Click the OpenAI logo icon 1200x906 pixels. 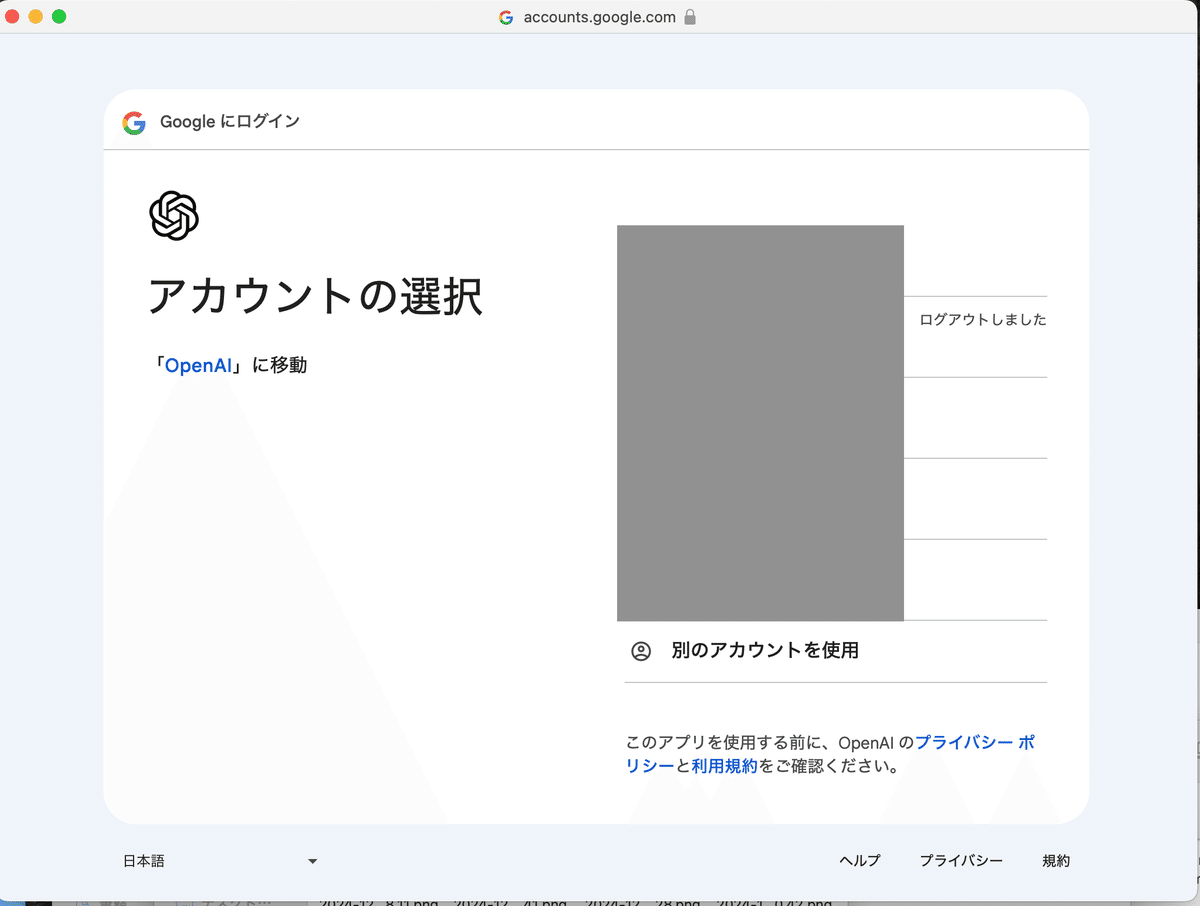pyautogui.click(x=174, y=215)
